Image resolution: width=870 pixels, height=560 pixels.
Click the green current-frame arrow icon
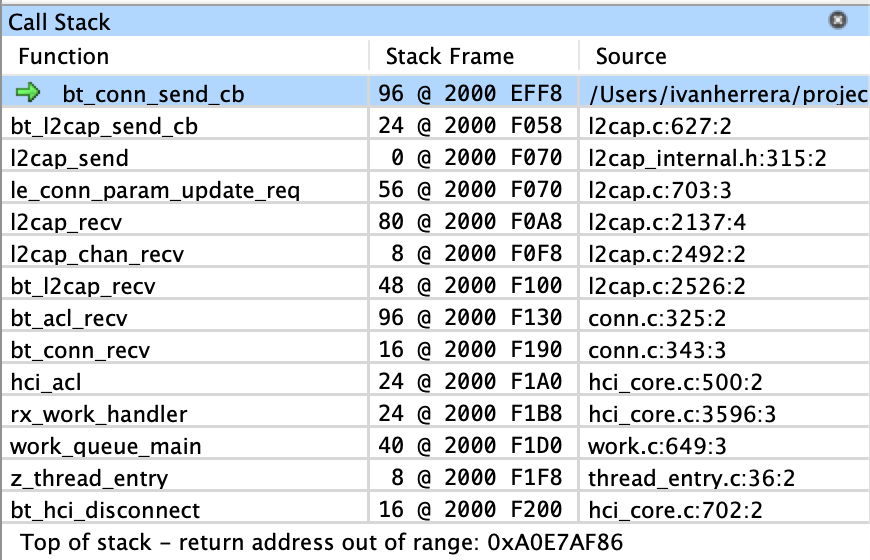28,92
